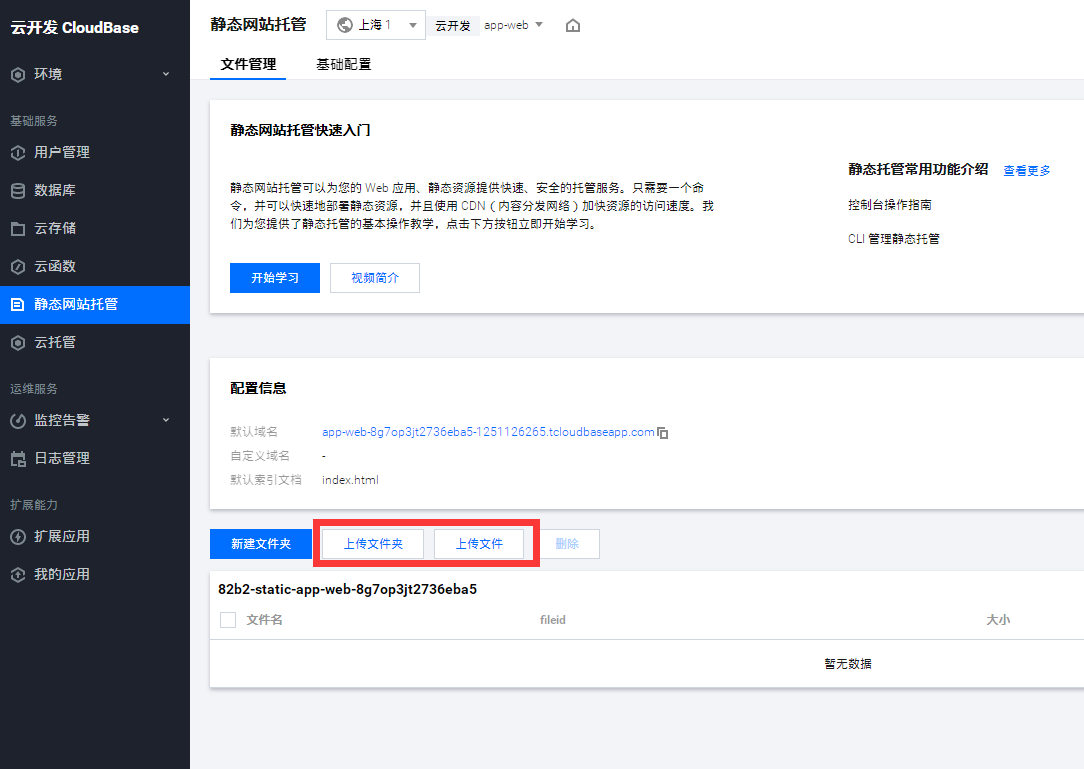Click the 数据库 database icon
The image size is (1084, 769).
coord(18,191)
